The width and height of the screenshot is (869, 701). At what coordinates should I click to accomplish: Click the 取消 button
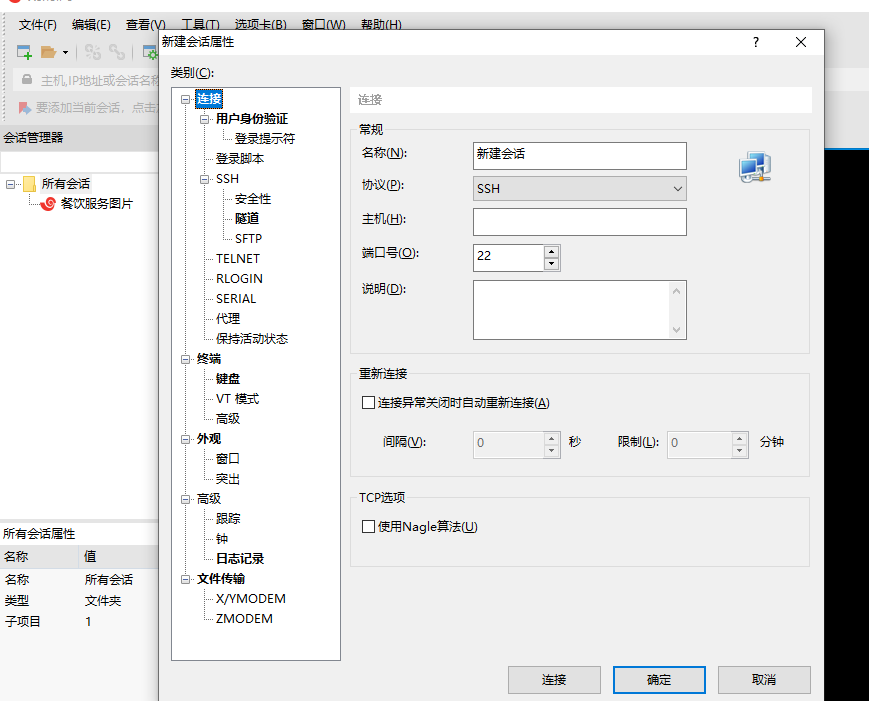764,680
